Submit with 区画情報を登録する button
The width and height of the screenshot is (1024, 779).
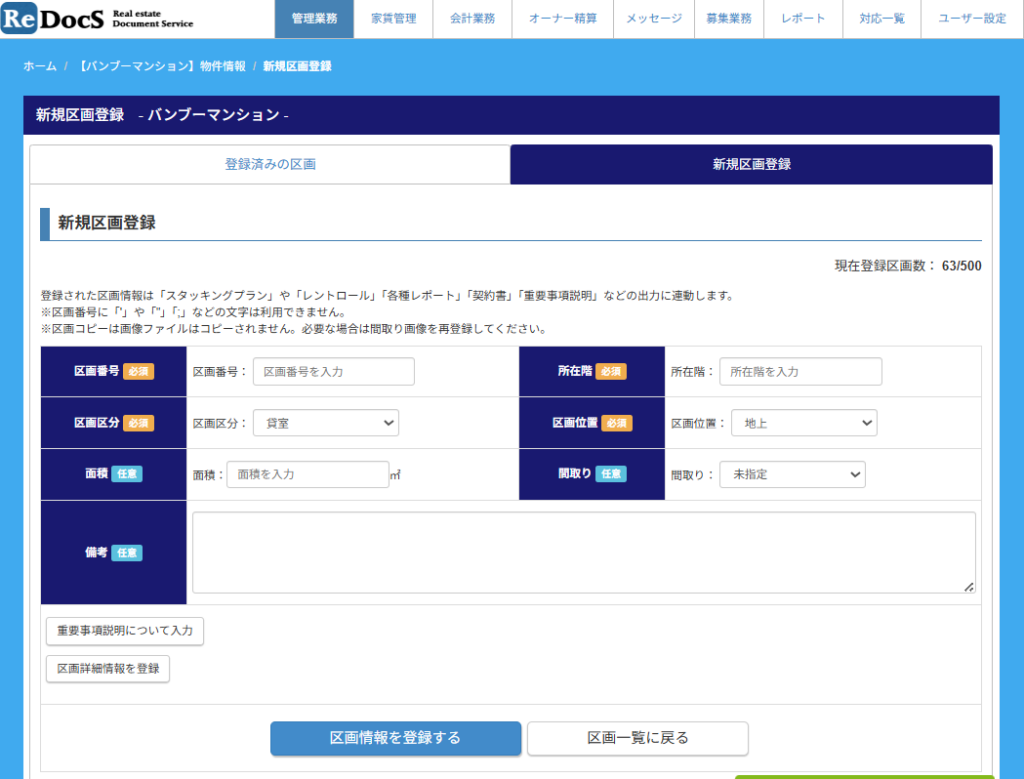click(395, 738)
